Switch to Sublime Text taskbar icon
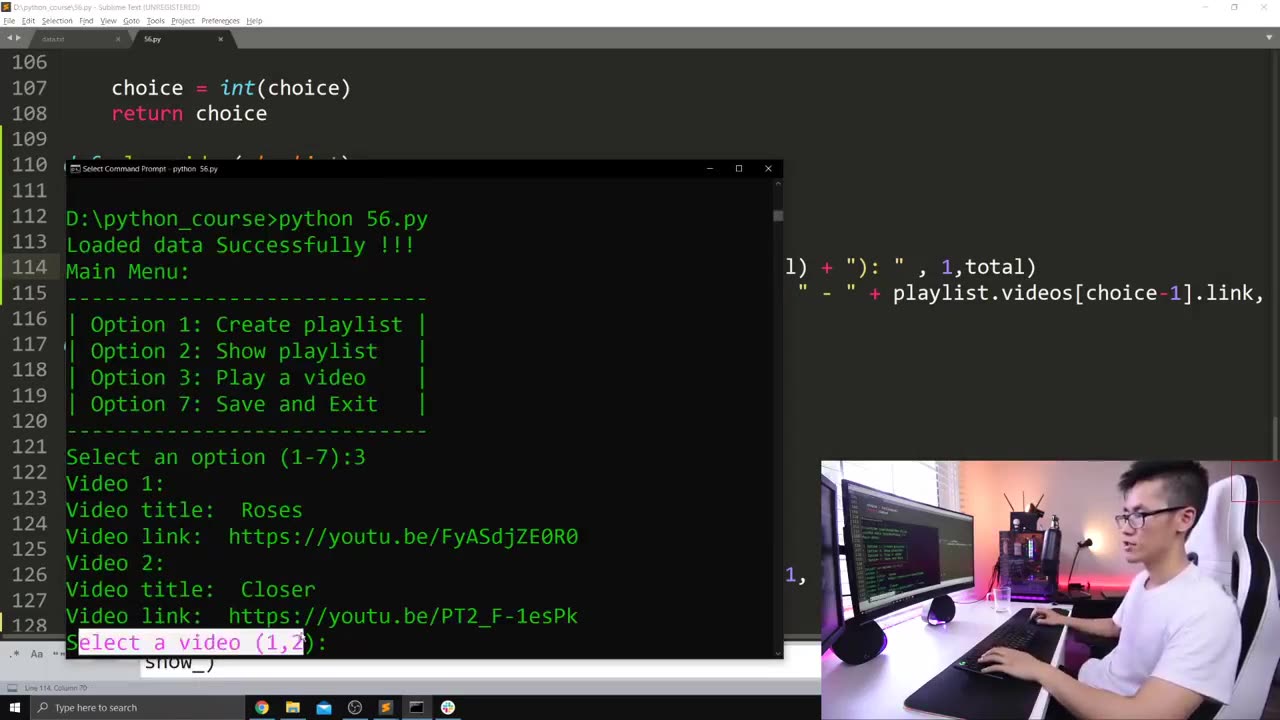1280x720 pixels. click(385, 707)
